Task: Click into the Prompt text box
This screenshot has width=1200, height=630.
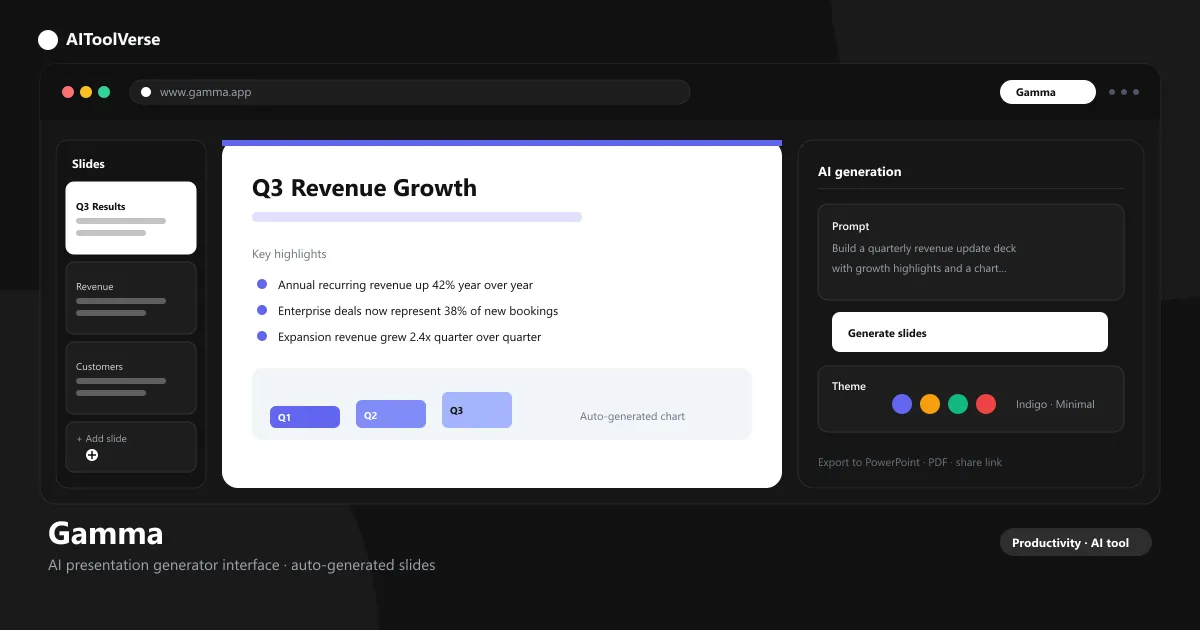Action: 971,252
